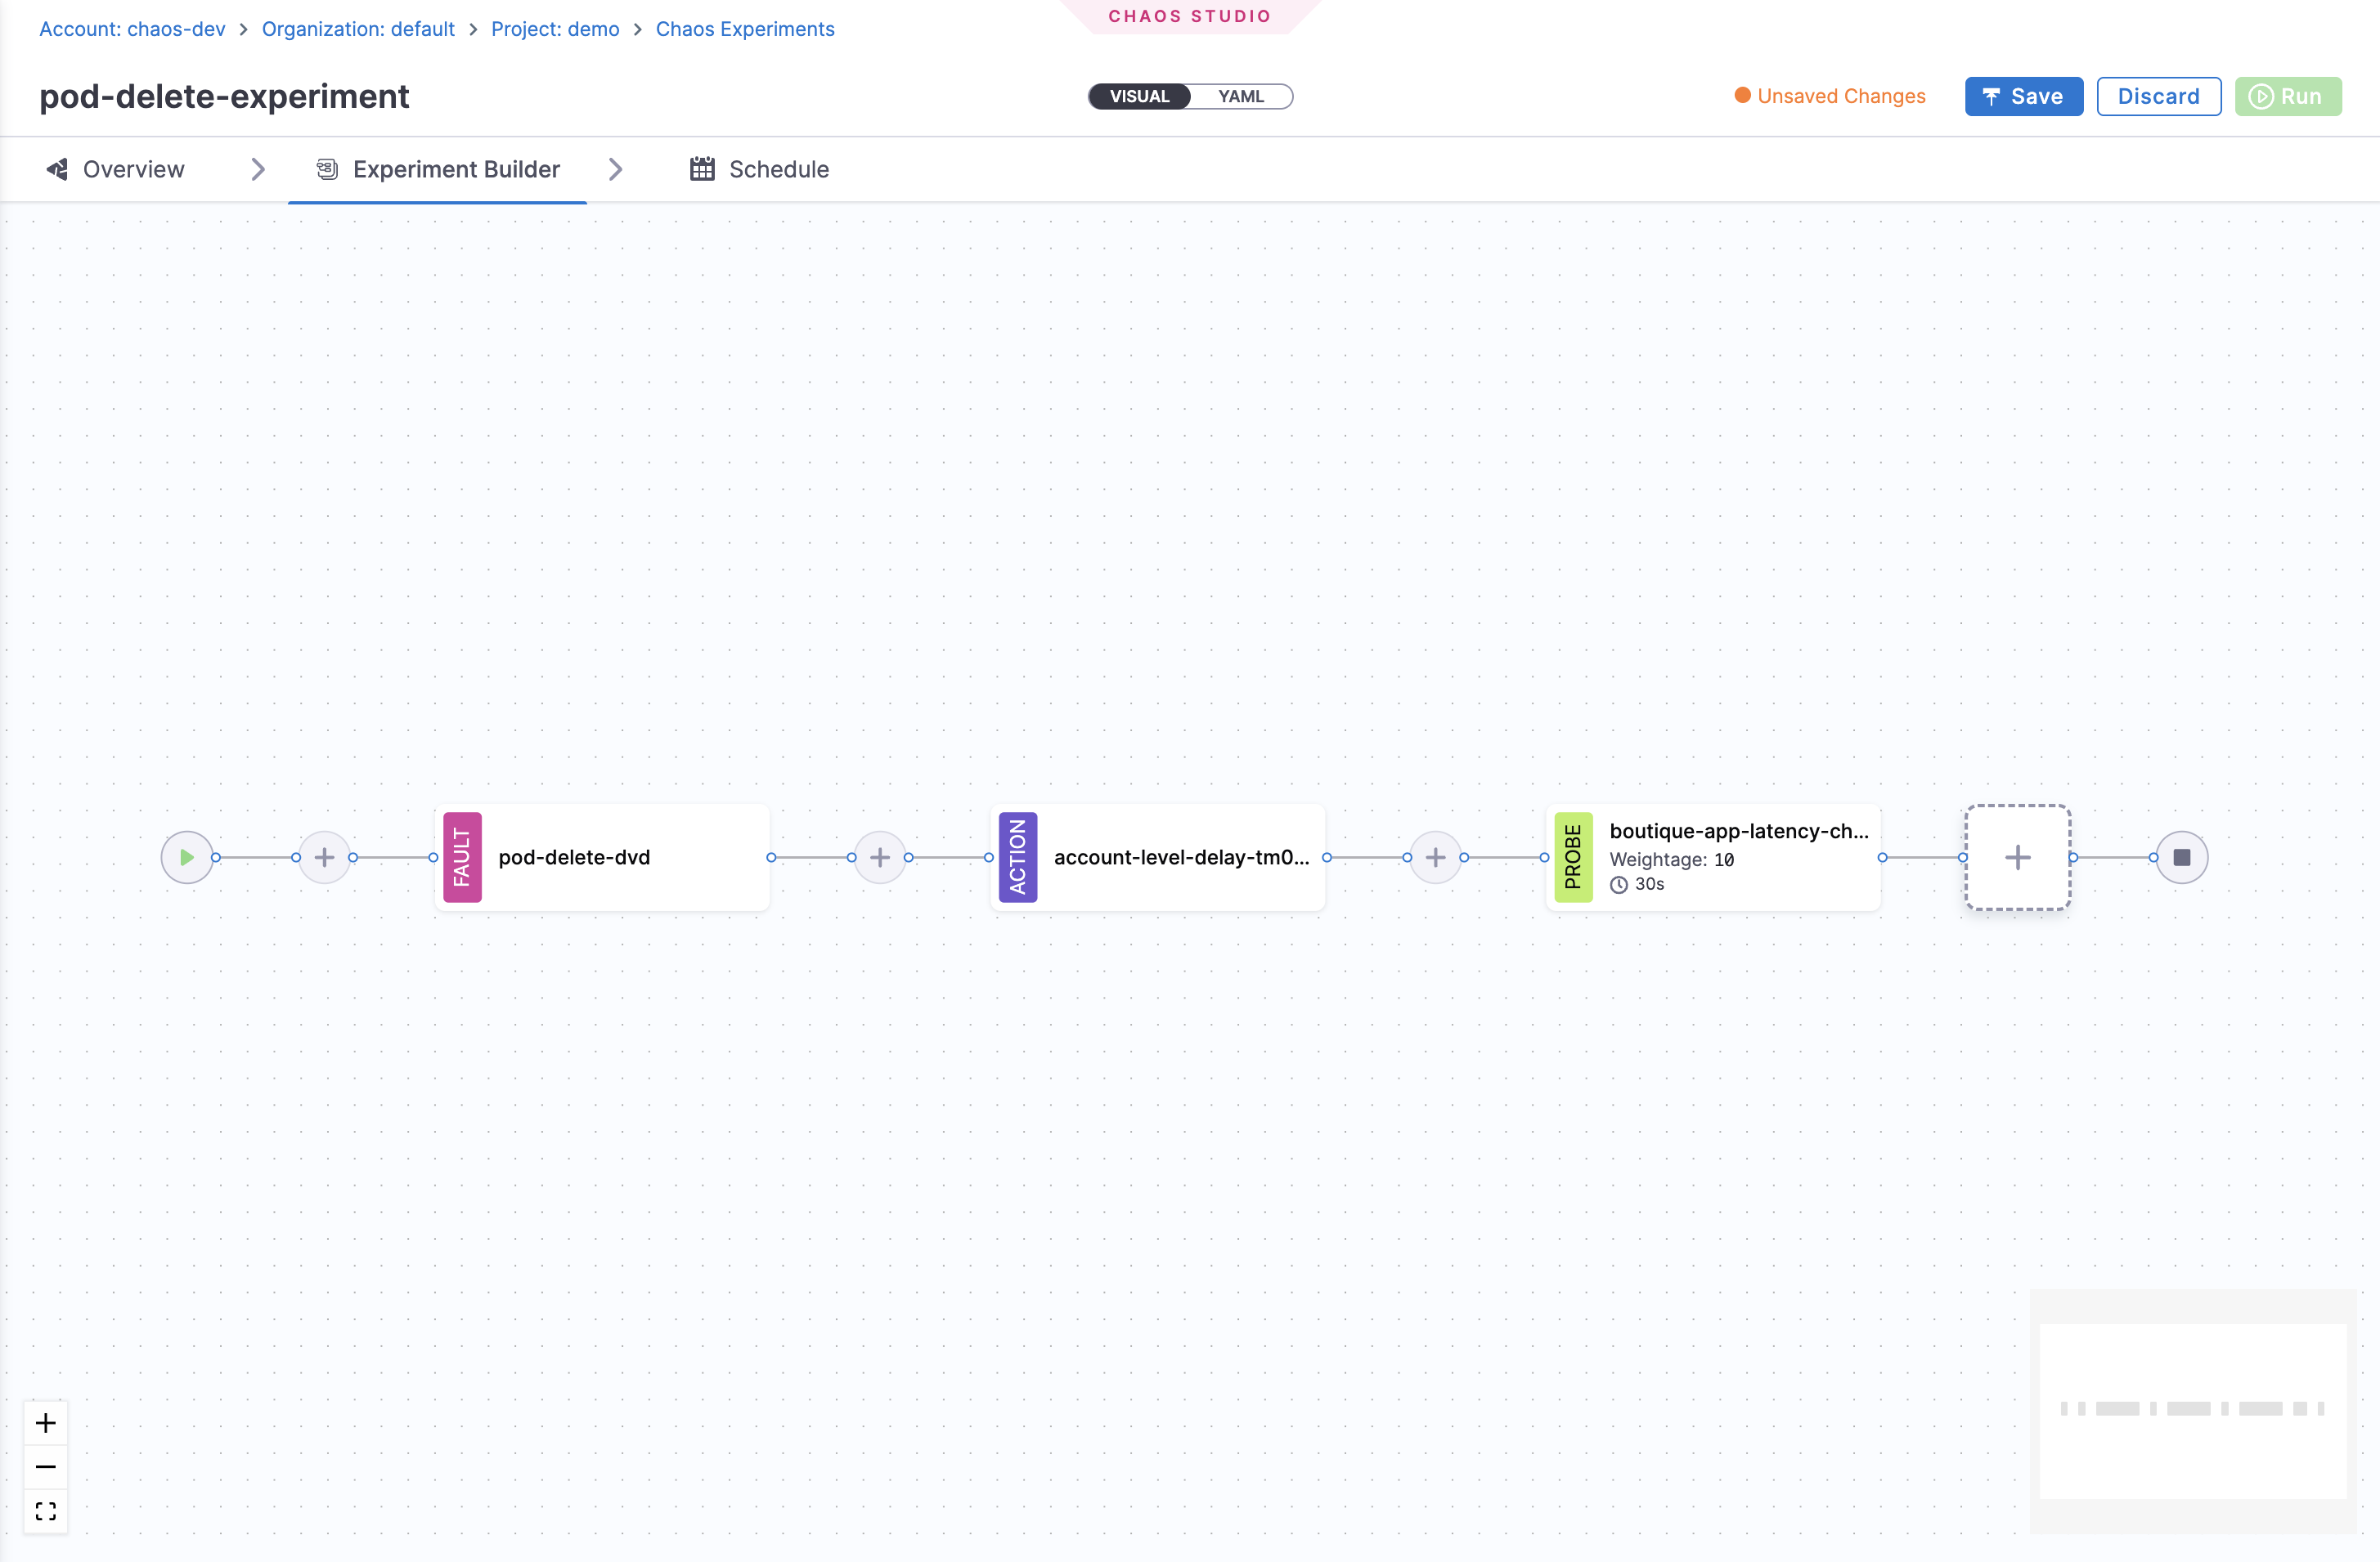The image size is (2380, 1562).
Task: Discard unsaved changes
Action: click(x=2158, y=96)
